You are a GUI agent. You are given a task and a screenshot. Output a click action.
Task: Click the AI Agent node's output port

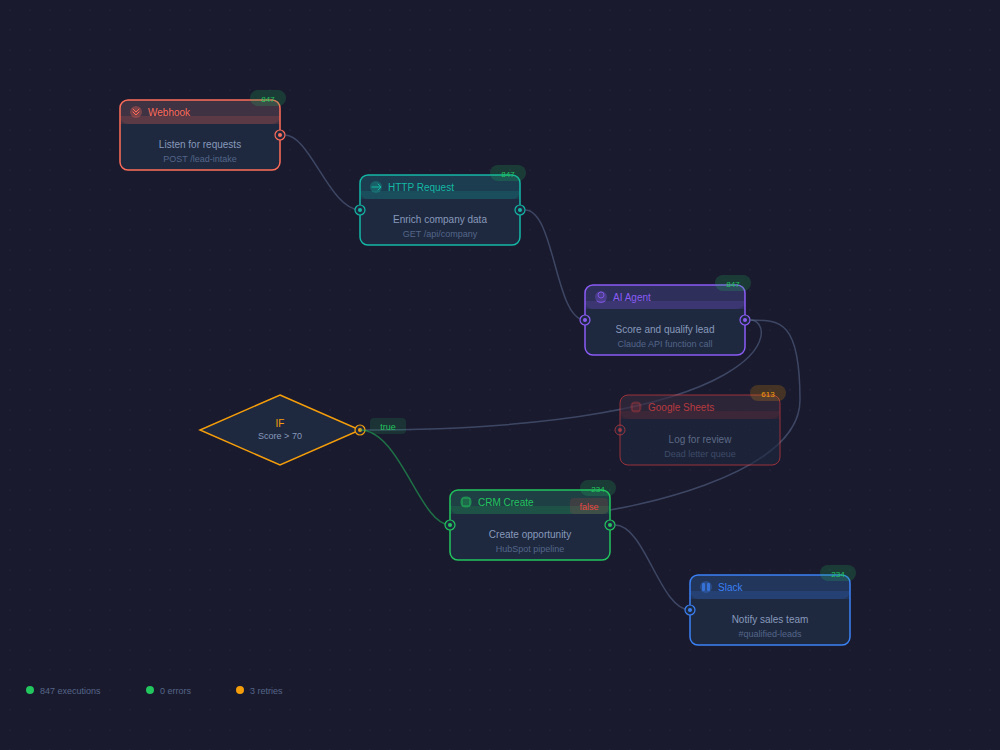point(745,320)
